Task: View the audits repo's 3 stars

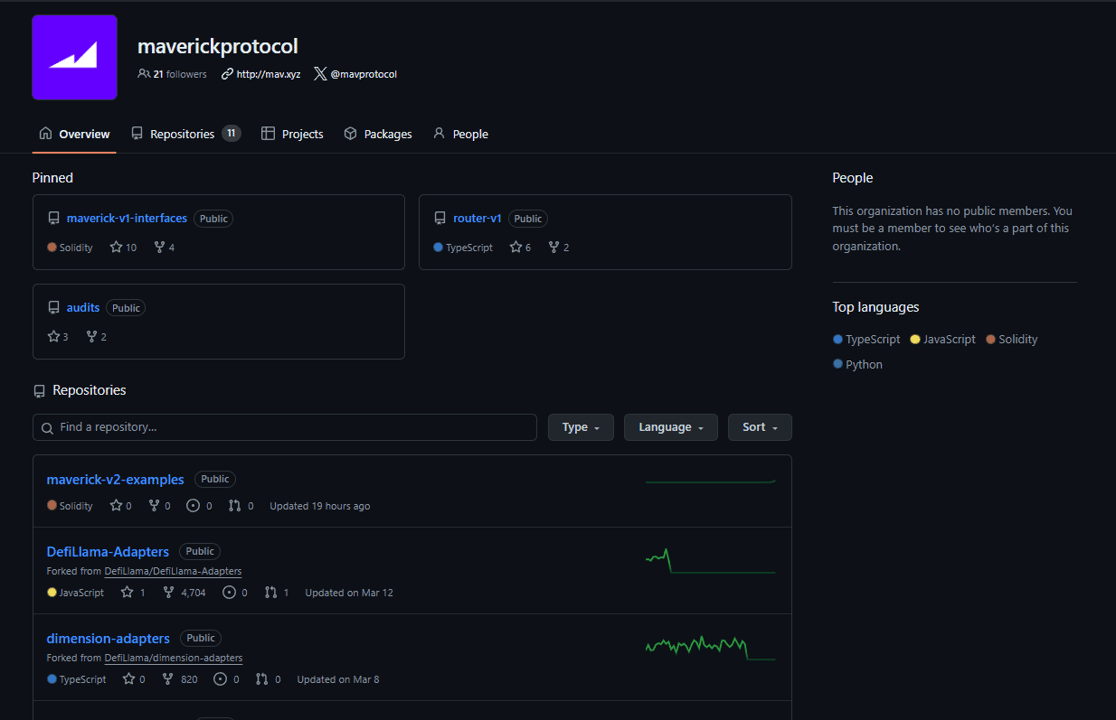Action: pyautogui.click(x=58, y=337)
